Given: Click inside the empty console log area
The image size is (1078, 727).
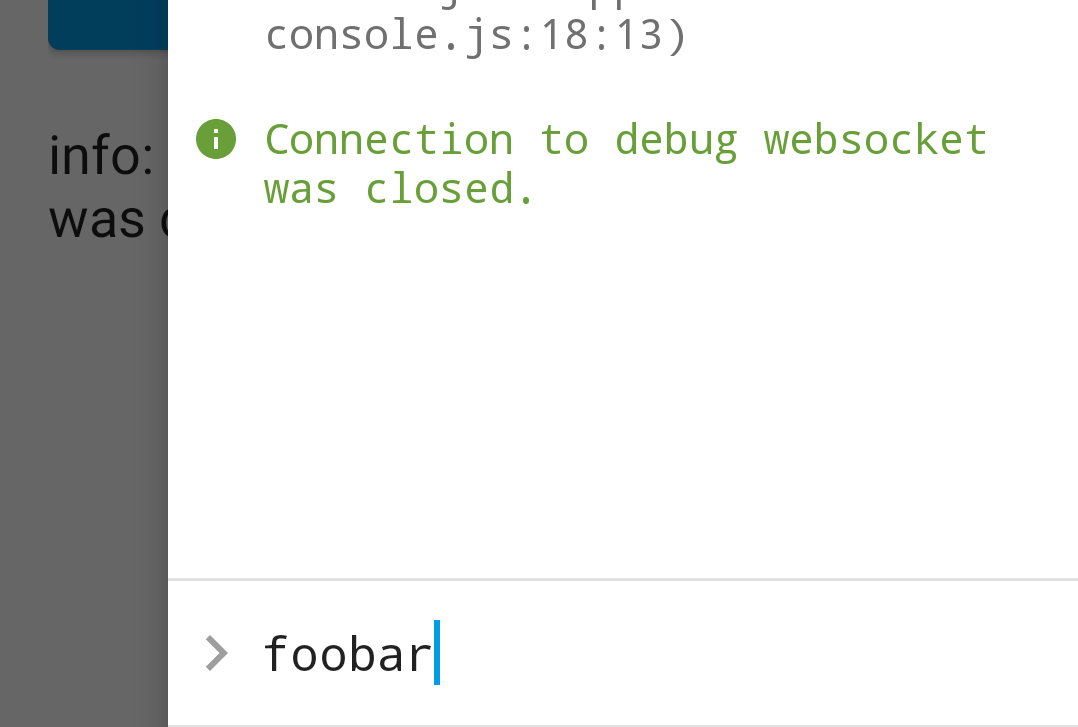Looking at the screenshot, I should (620, 400).
